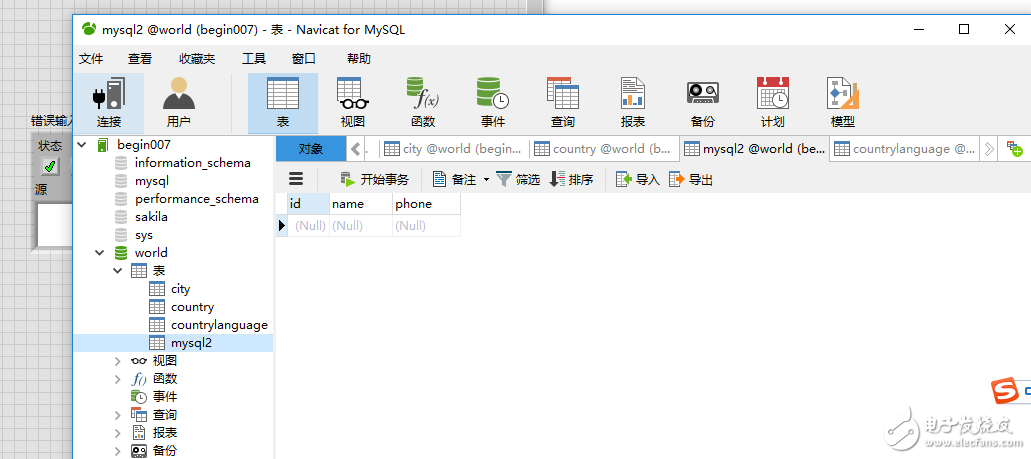Expand the Queries (查询) tree node

pyautogui.click(x=117, y=415)
